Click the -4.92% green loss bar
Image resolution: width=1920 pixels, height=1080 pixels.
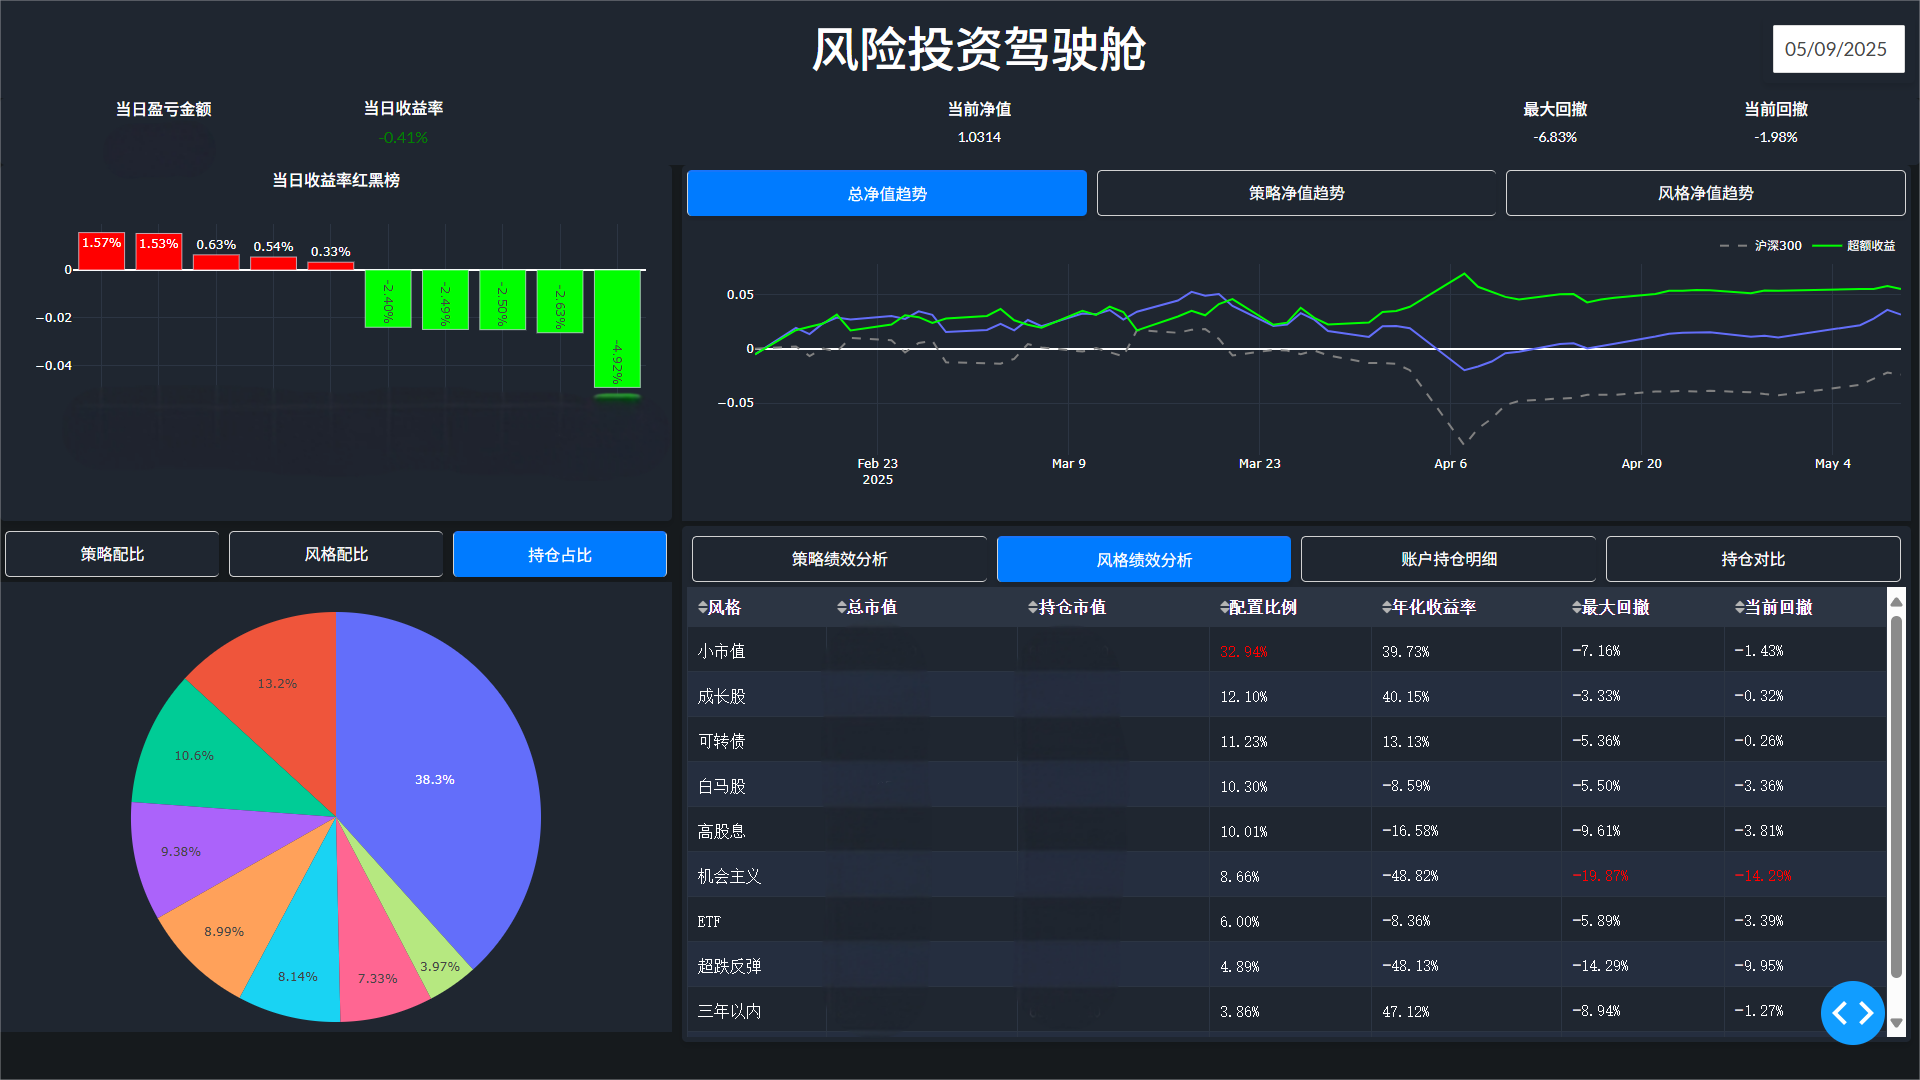pos(617,328)
